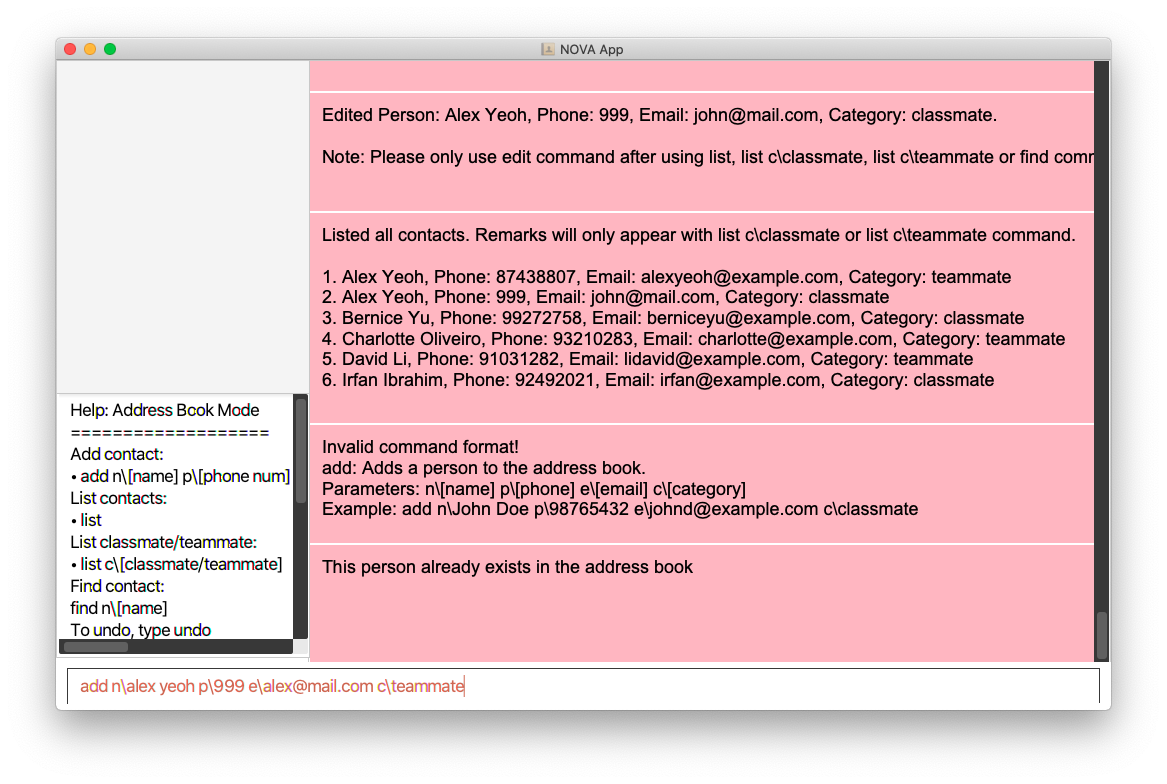
Task: Click the 'Help: Address Book Mode' heading
Action: [x=164, y=410]
